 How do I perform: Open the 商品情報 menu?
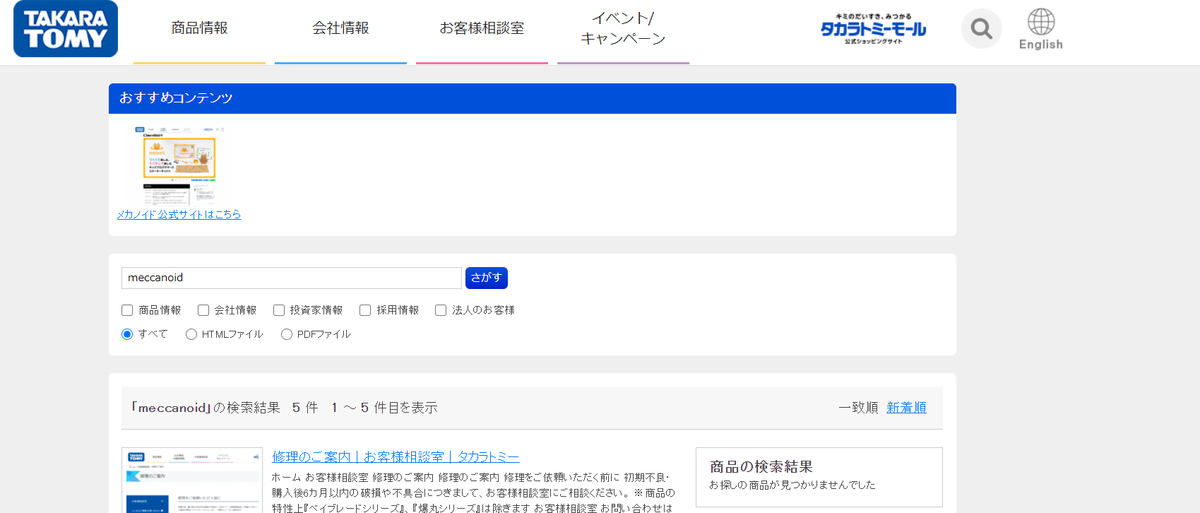199,28
